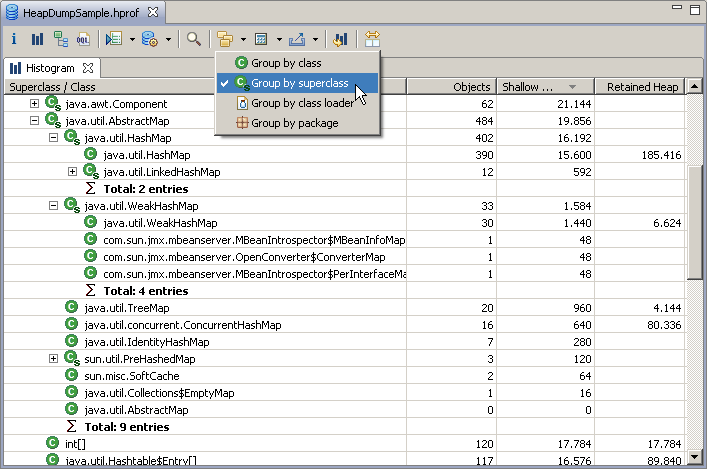The width and height of the screenshot is (707, 469).
Task: Open the Dominator Tree icon
Action: click(x=61, y=40)
